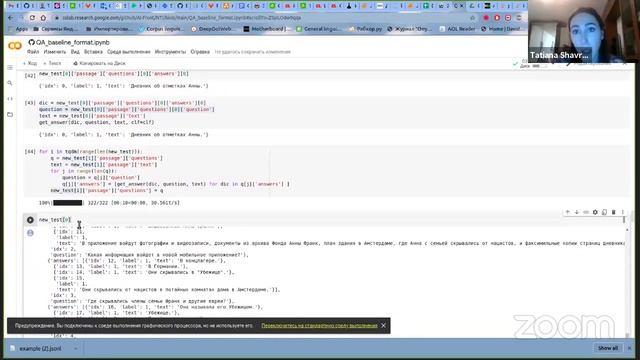Bookmark this page with star icon

pos(473,18)
